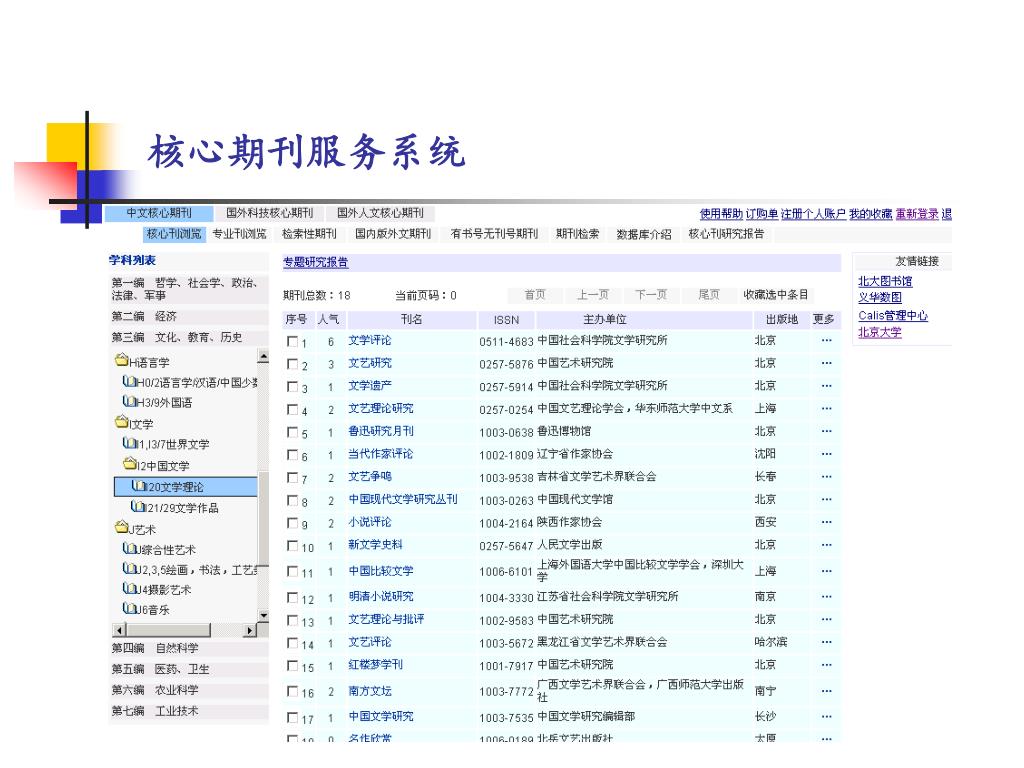Open the 使用帮助 link
This screenshot has height=768, width=1024.
[x=721, y=214]
